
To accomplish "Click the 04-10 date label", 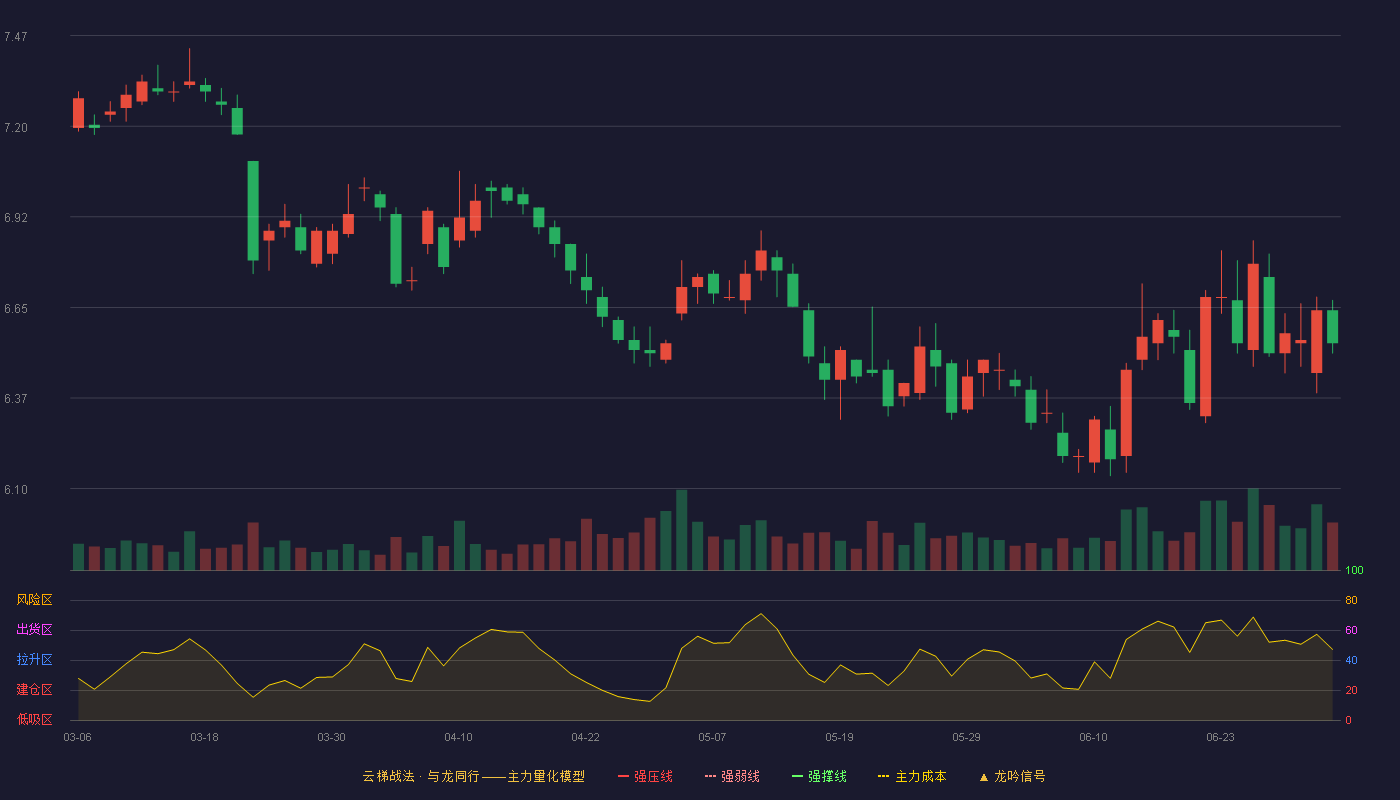I will point(459,737).
